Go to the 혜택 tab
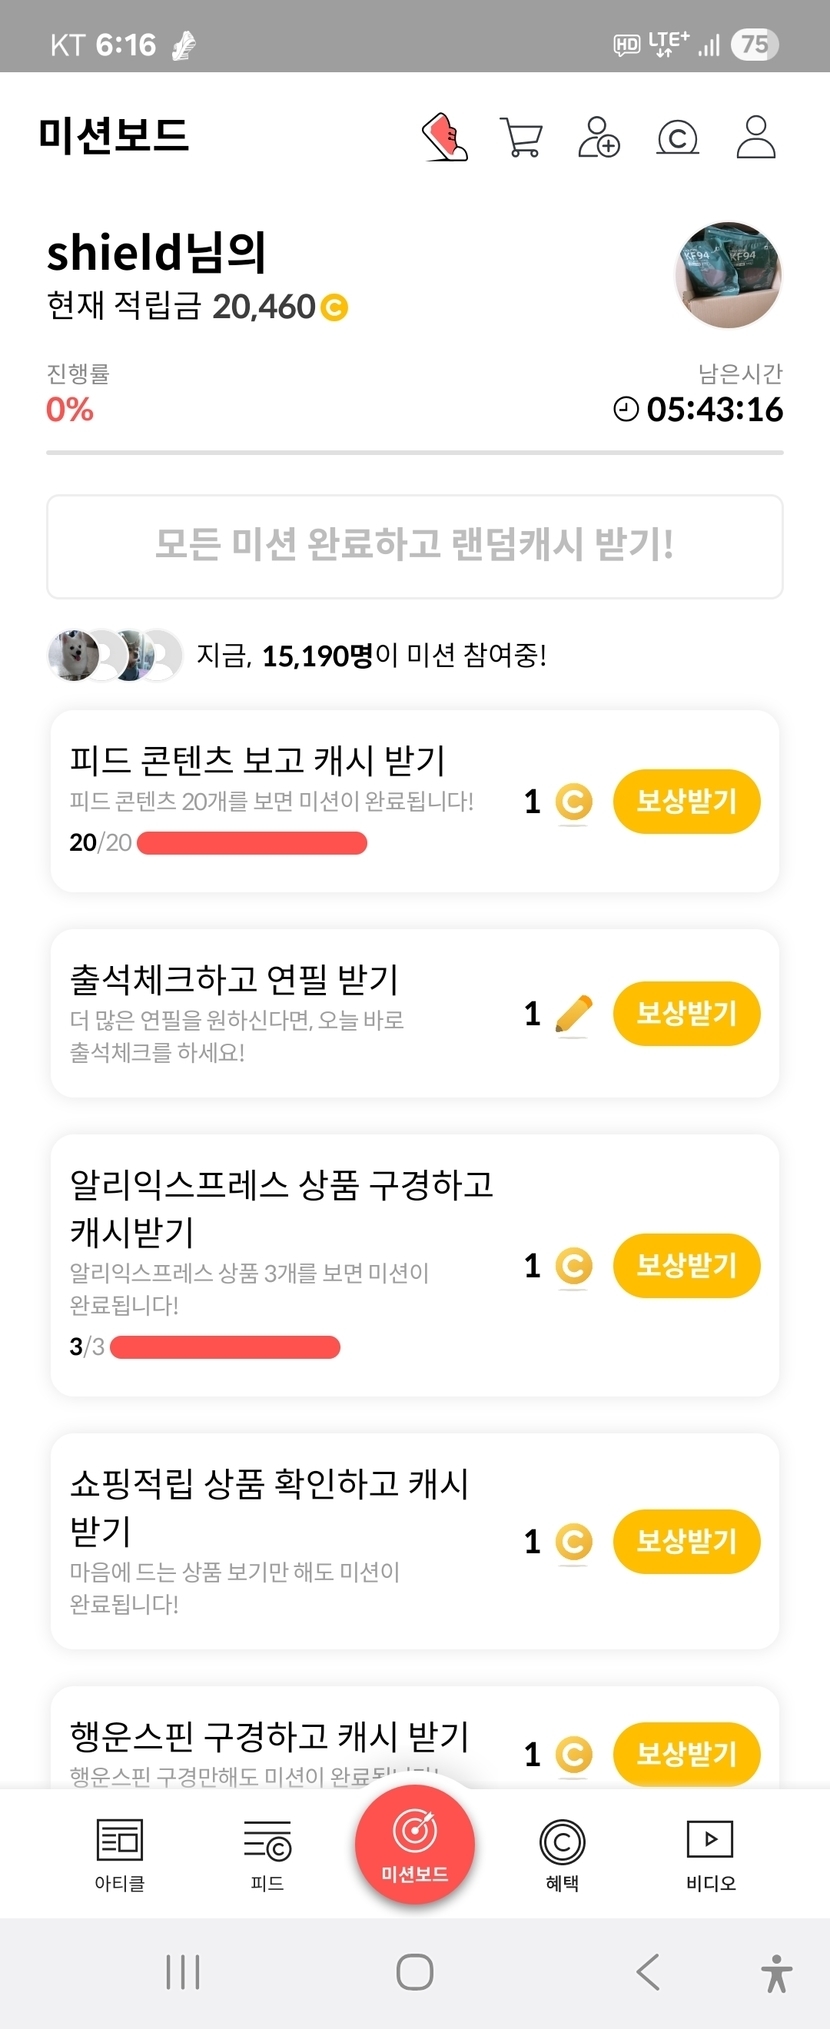Viewport: 830px width, 2029px height. click(x=562, y=1853)
